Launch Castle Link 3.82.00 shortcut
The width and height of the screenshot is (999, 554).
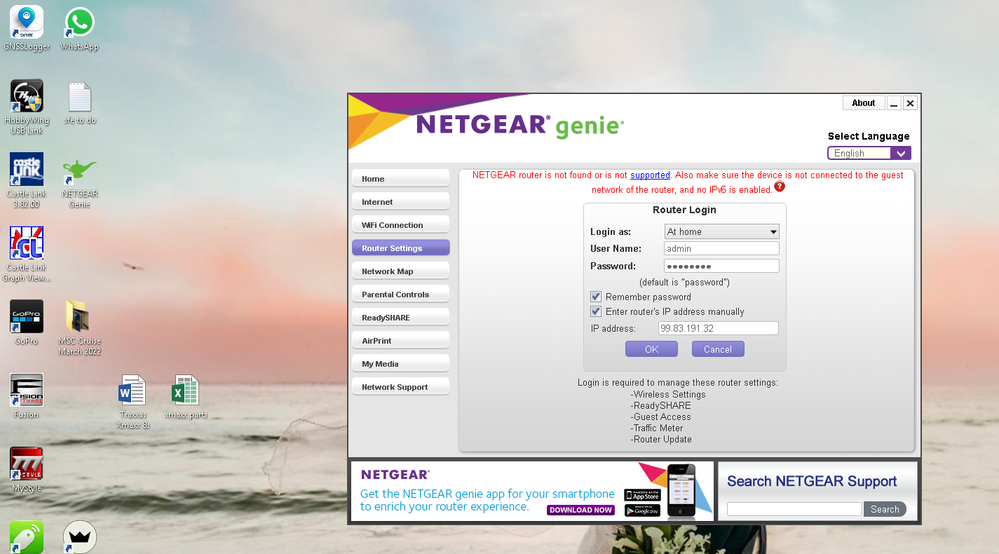tap(27, 180)
